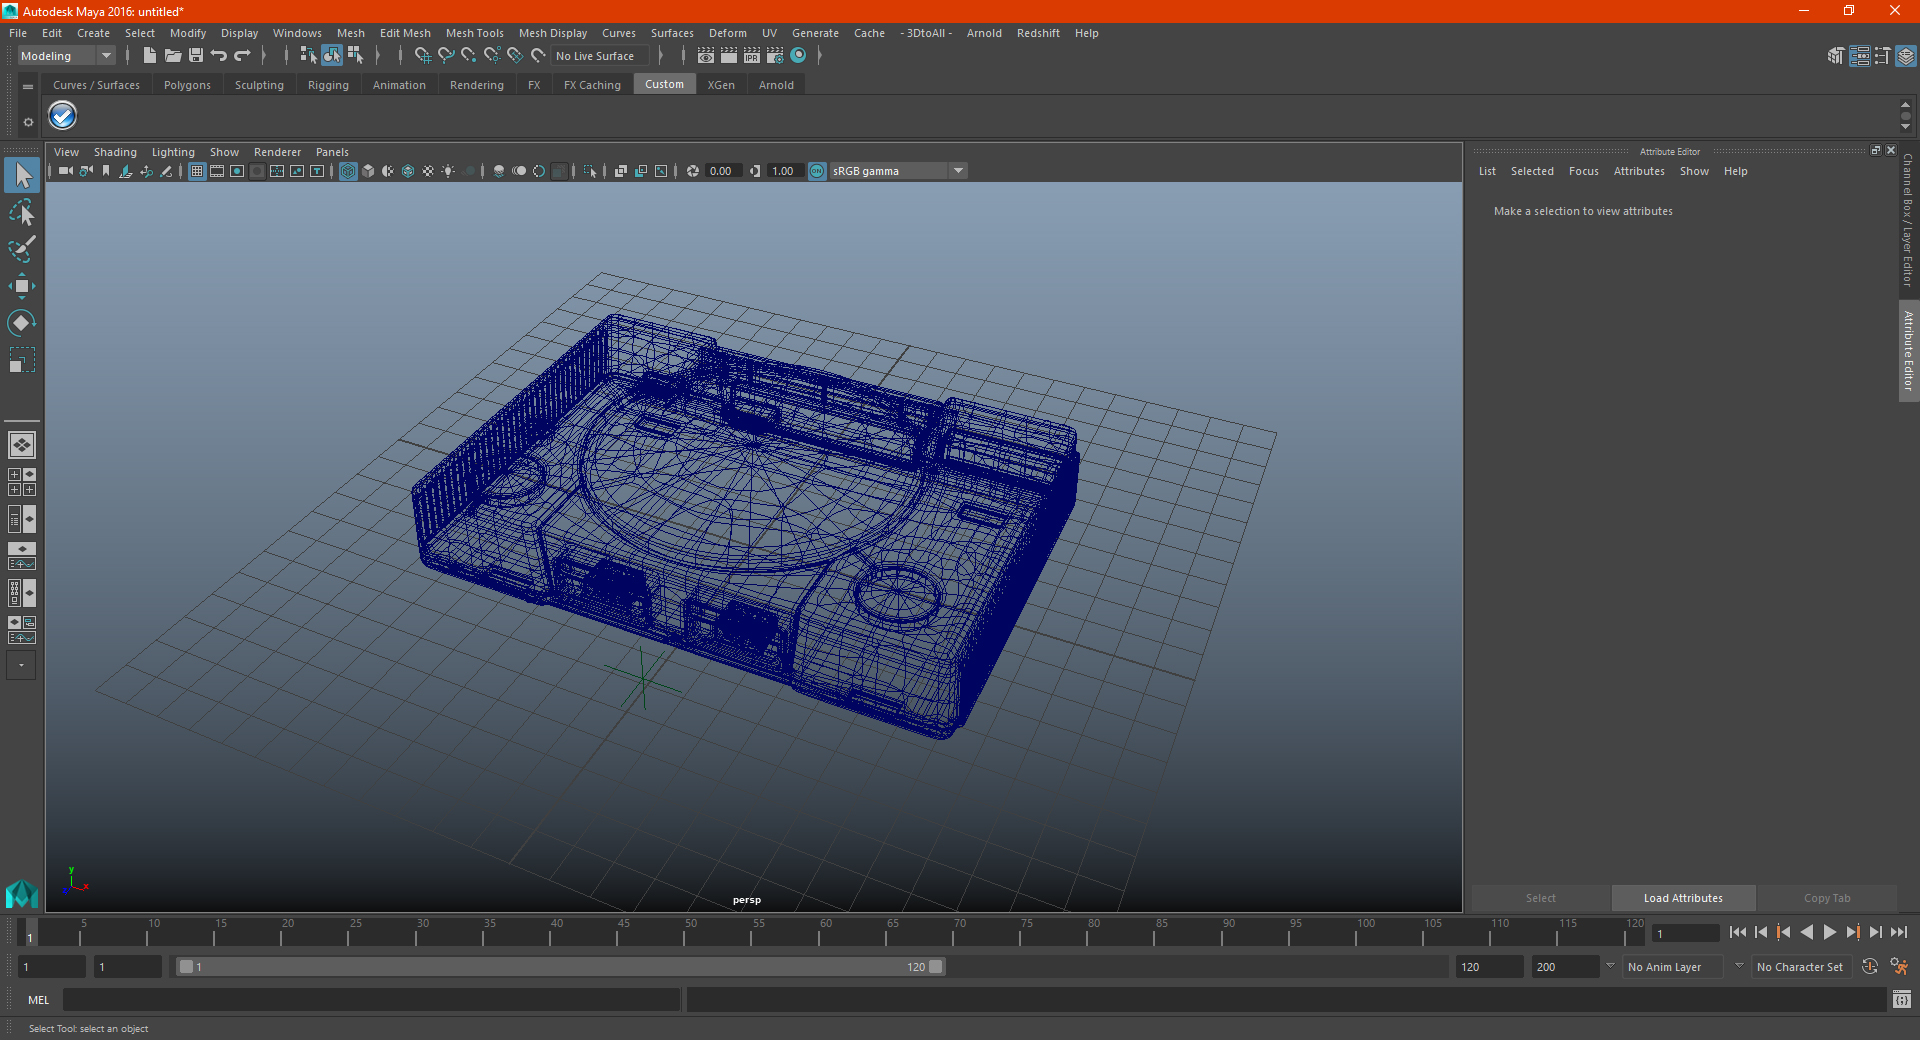The width and height of the screenshot is (1920, 1040).
Task: Open the Mesh Tools menu
Action: click(474, 33)
